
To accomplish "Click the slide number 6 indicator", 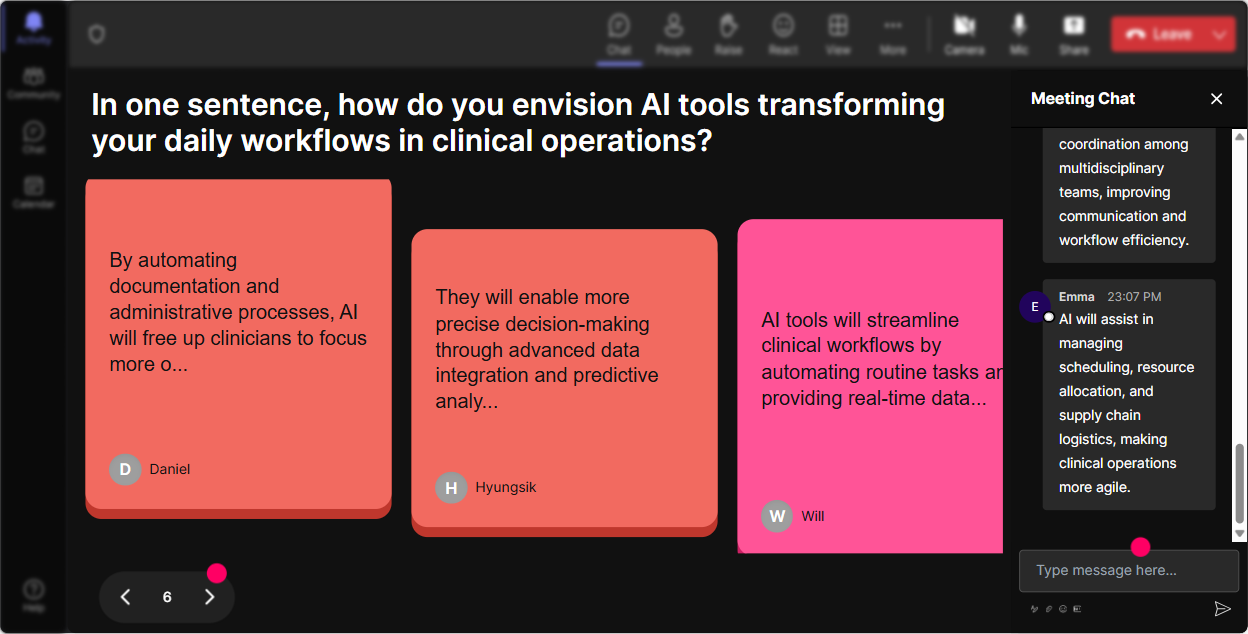I will [167, 597].
